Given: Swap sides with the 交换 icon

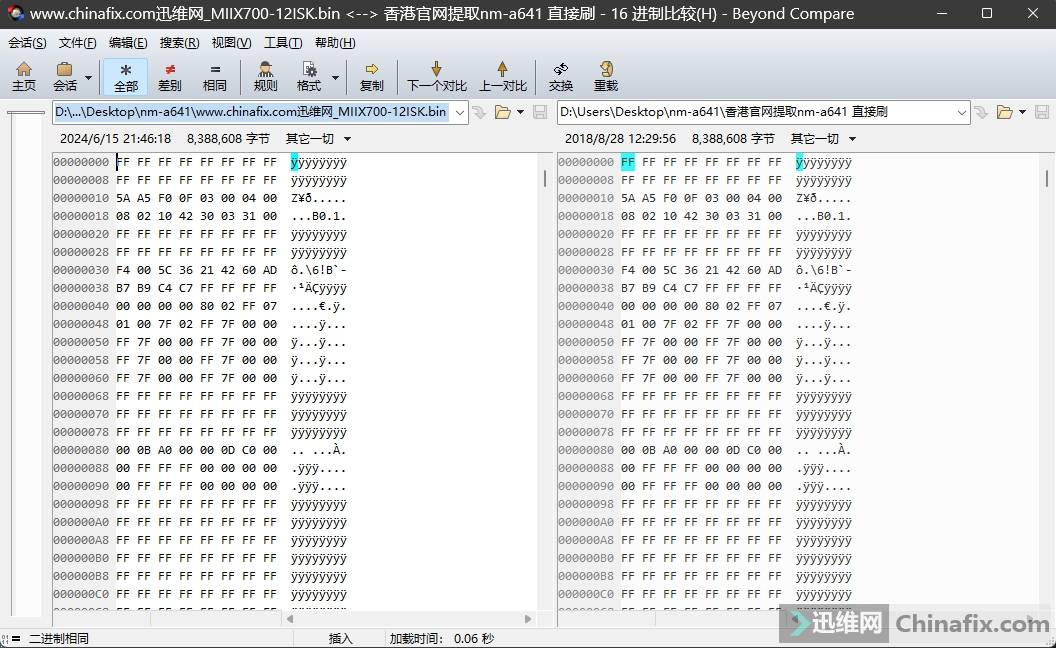Looking at the screenshot, I should click(x=560, y=76).
